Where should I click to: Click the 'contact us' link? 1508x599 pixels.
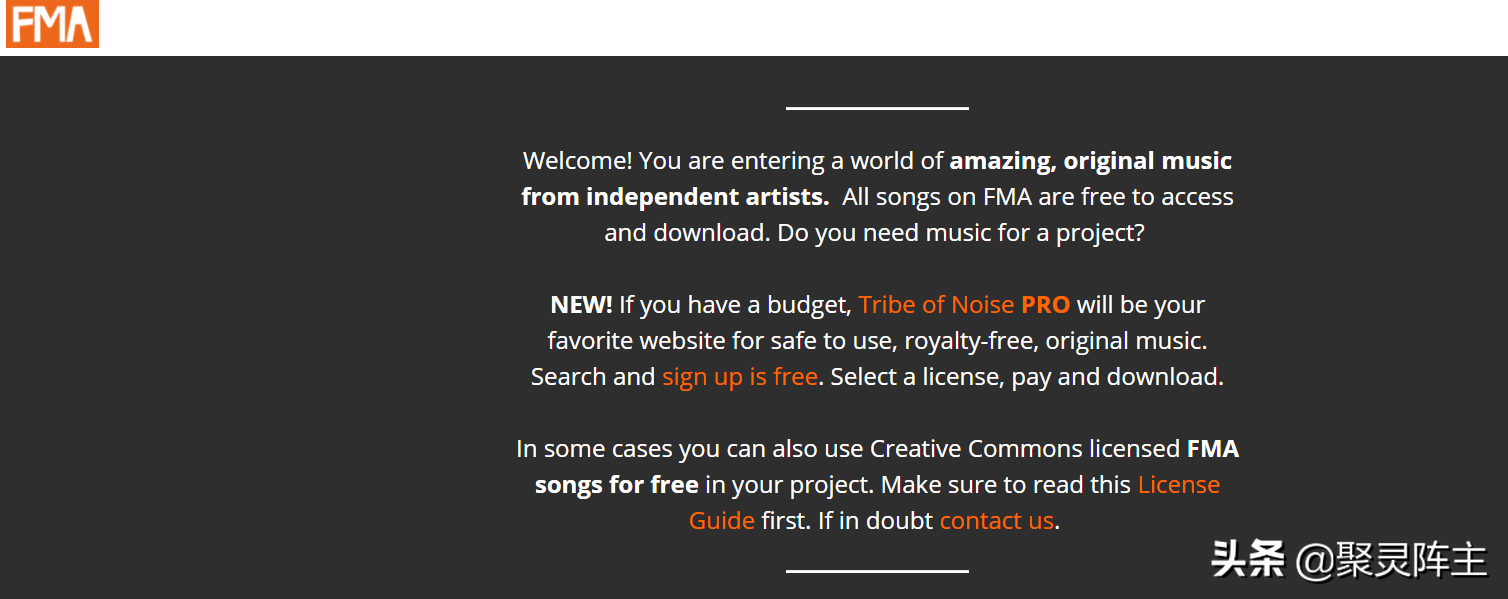pos(996,521)
